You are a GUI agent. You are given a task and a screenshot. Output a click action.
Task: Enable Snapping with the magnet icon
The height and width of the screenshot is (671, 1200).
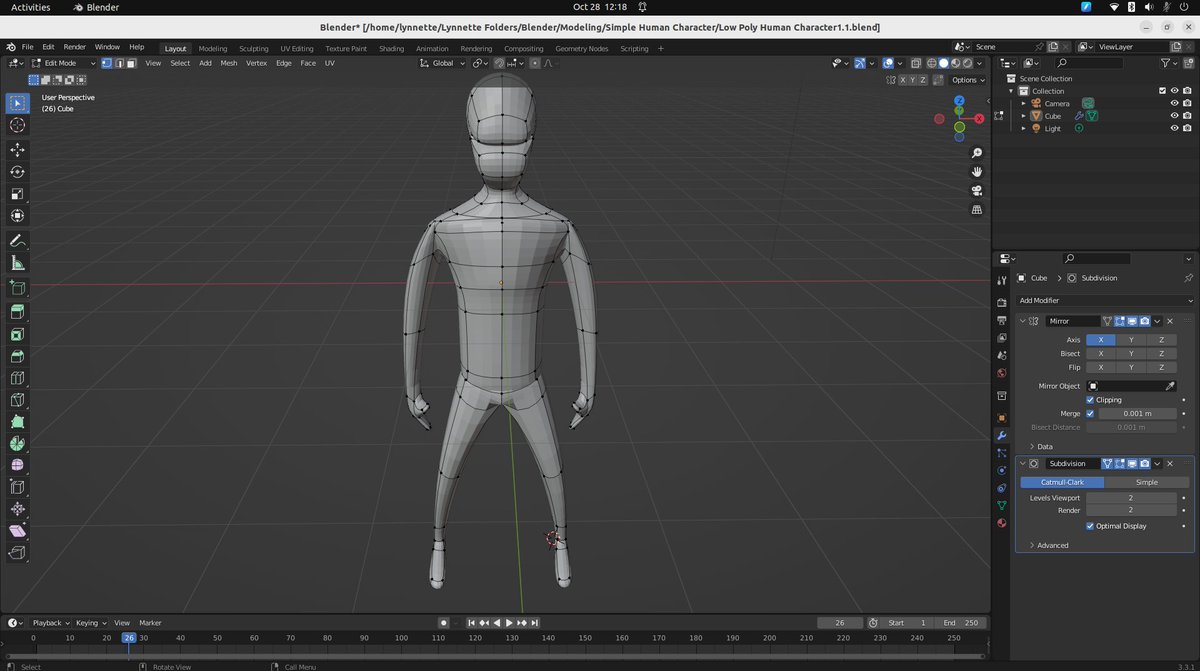[500, 63]
